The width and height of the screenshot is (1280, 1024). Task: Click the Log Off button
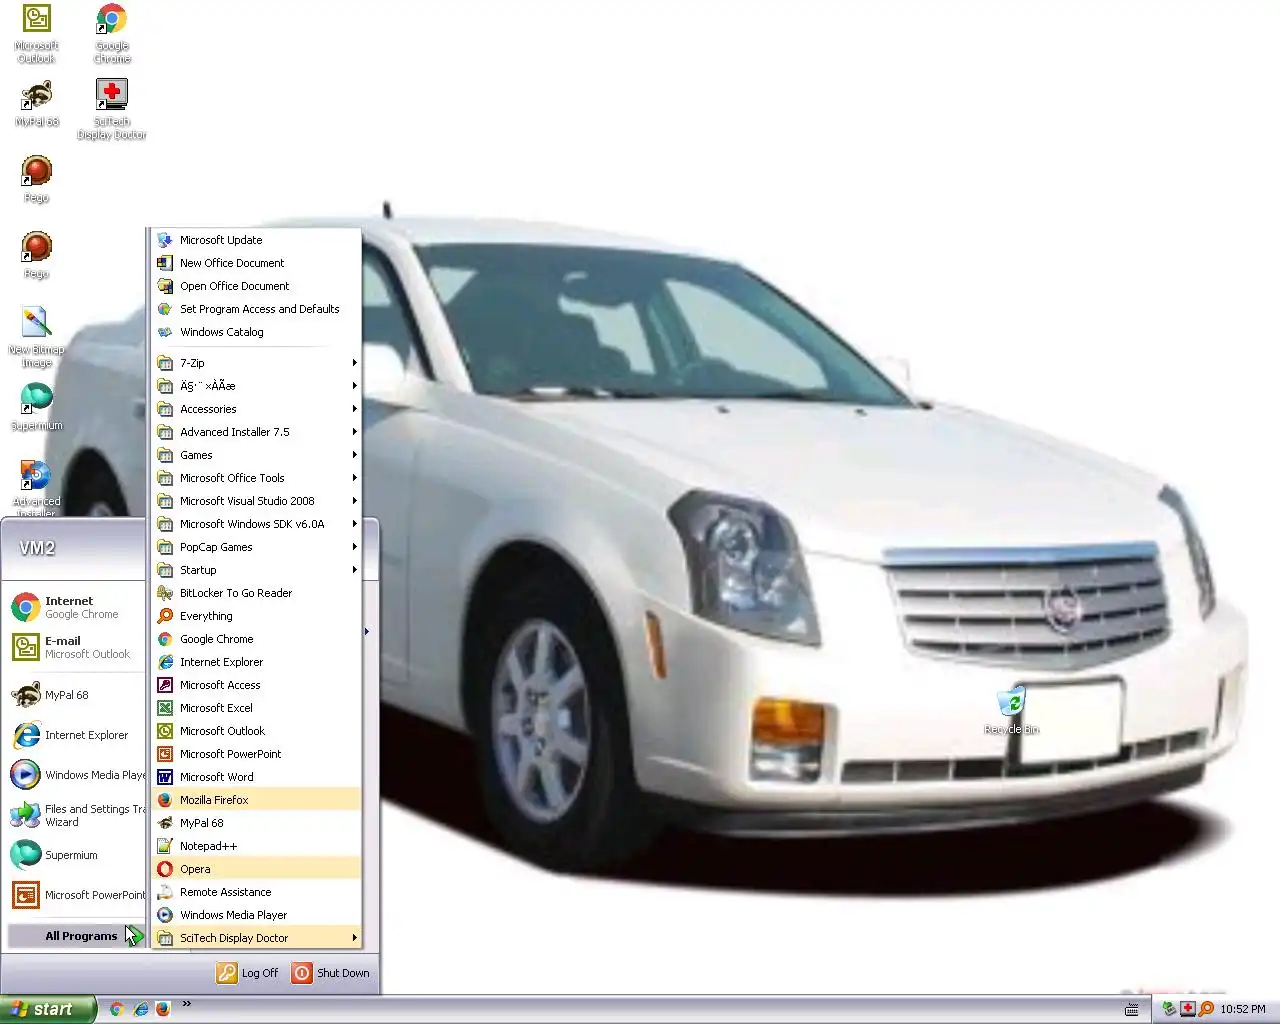coord(248,973)
